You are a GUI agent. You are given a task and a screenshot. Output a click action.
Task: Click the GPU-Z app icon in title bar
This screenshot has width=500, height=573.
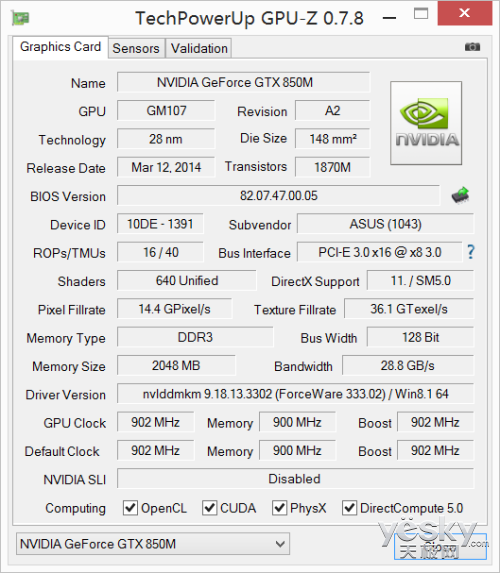20,18
